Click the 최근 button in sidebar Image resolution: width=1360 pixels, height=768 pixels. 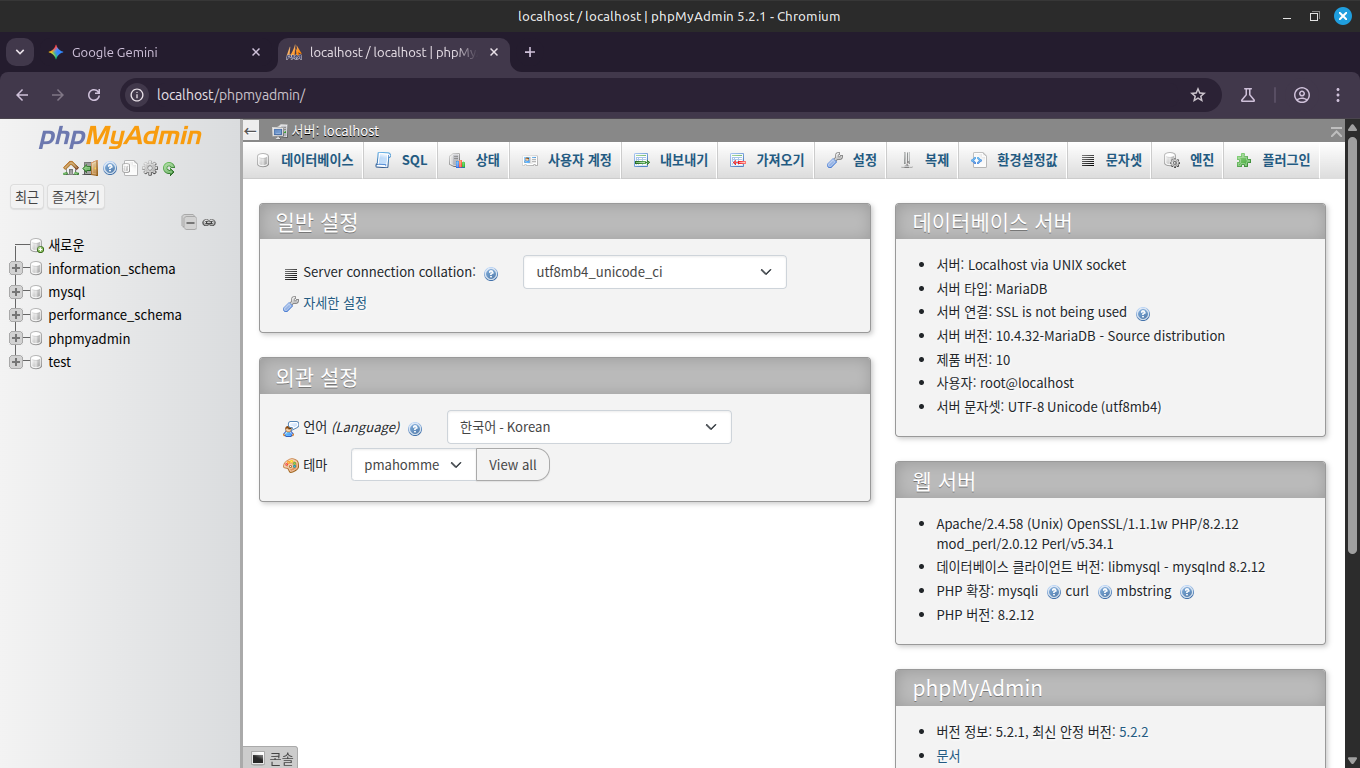pos(27,197)
